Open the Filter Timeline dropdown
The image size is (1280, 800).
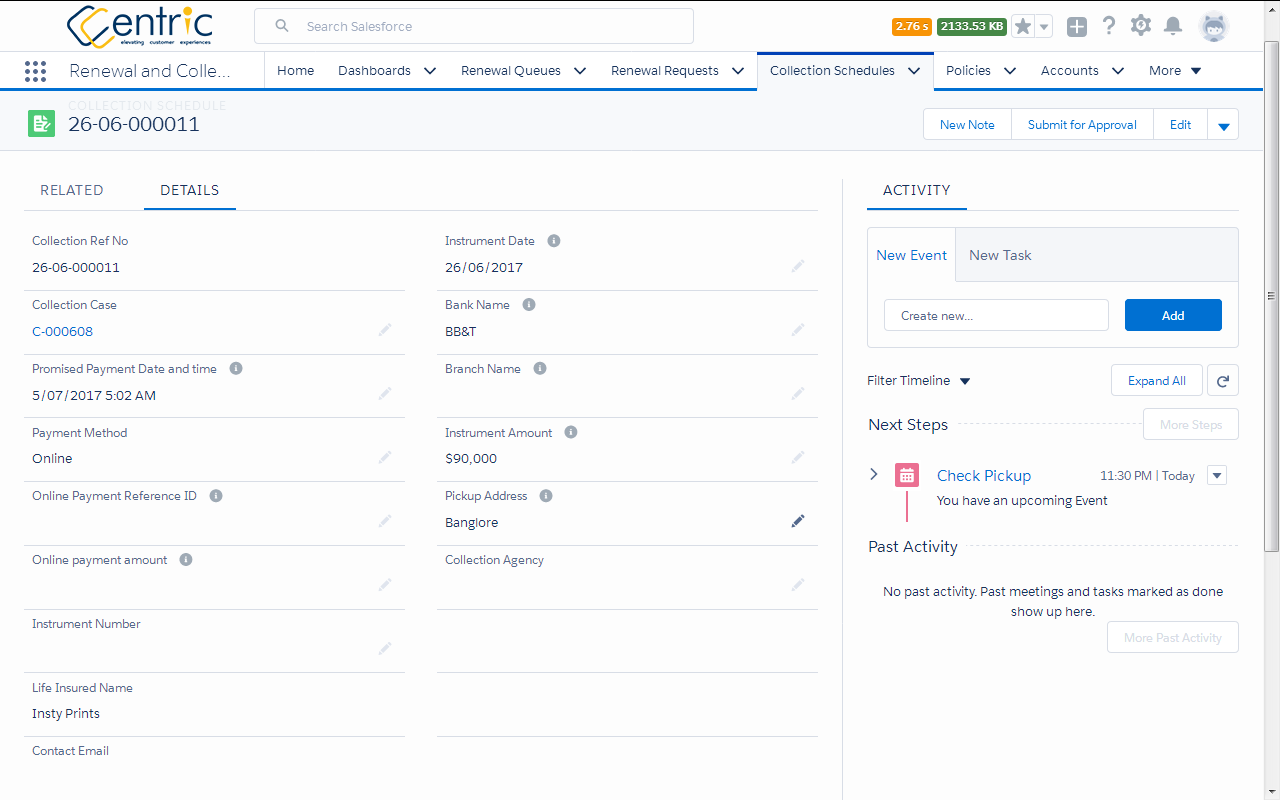click(x=964, y=380)
